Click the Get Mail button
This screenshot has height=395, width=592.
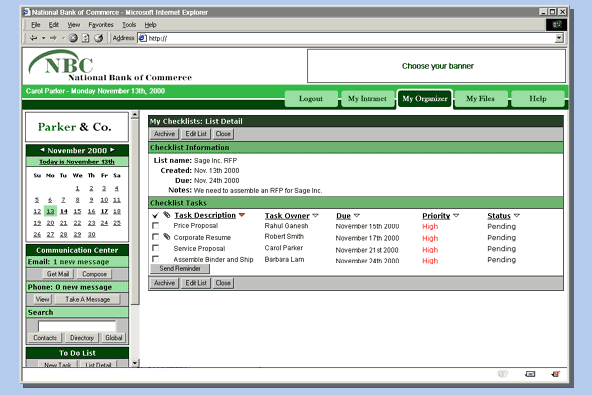(x=58, y=274)
